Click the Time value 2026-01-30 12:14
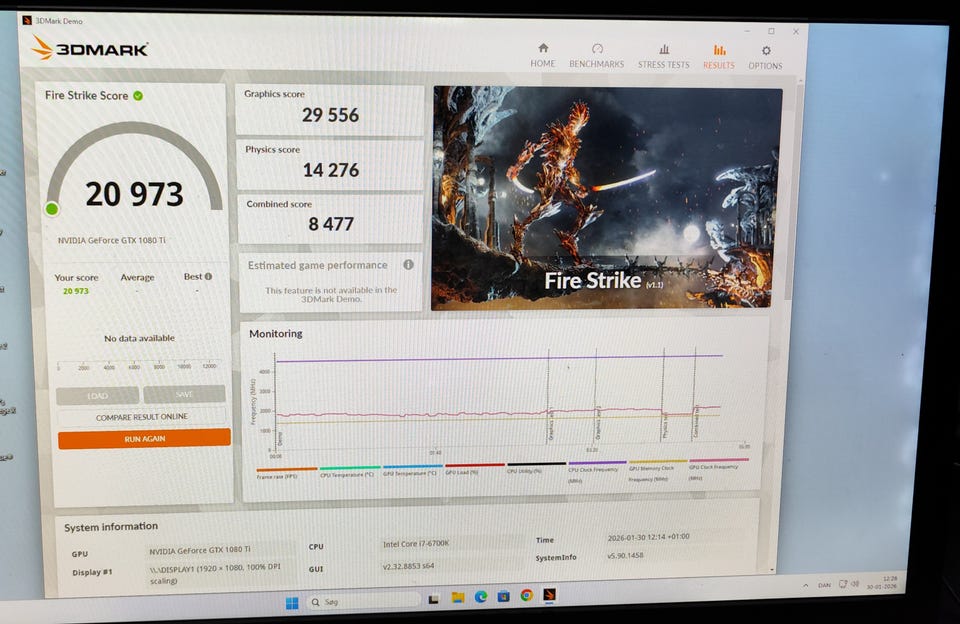The height and width of the screenshot is (624, 960). 648,537
